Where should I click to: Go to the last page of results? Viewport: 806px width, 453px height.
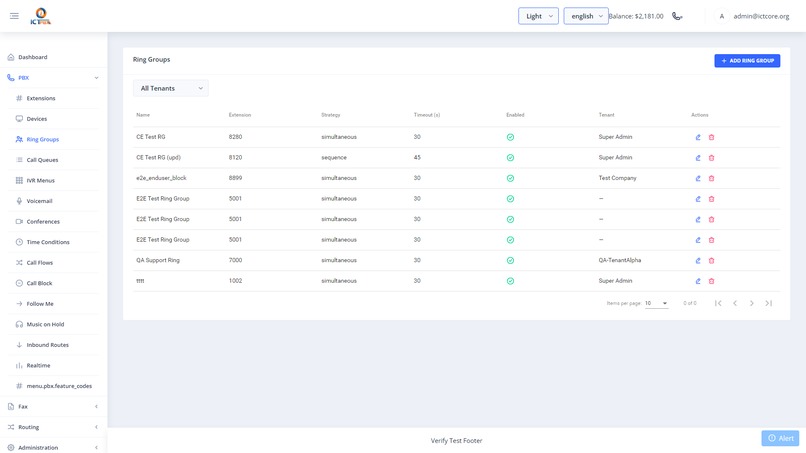point(768,303)
